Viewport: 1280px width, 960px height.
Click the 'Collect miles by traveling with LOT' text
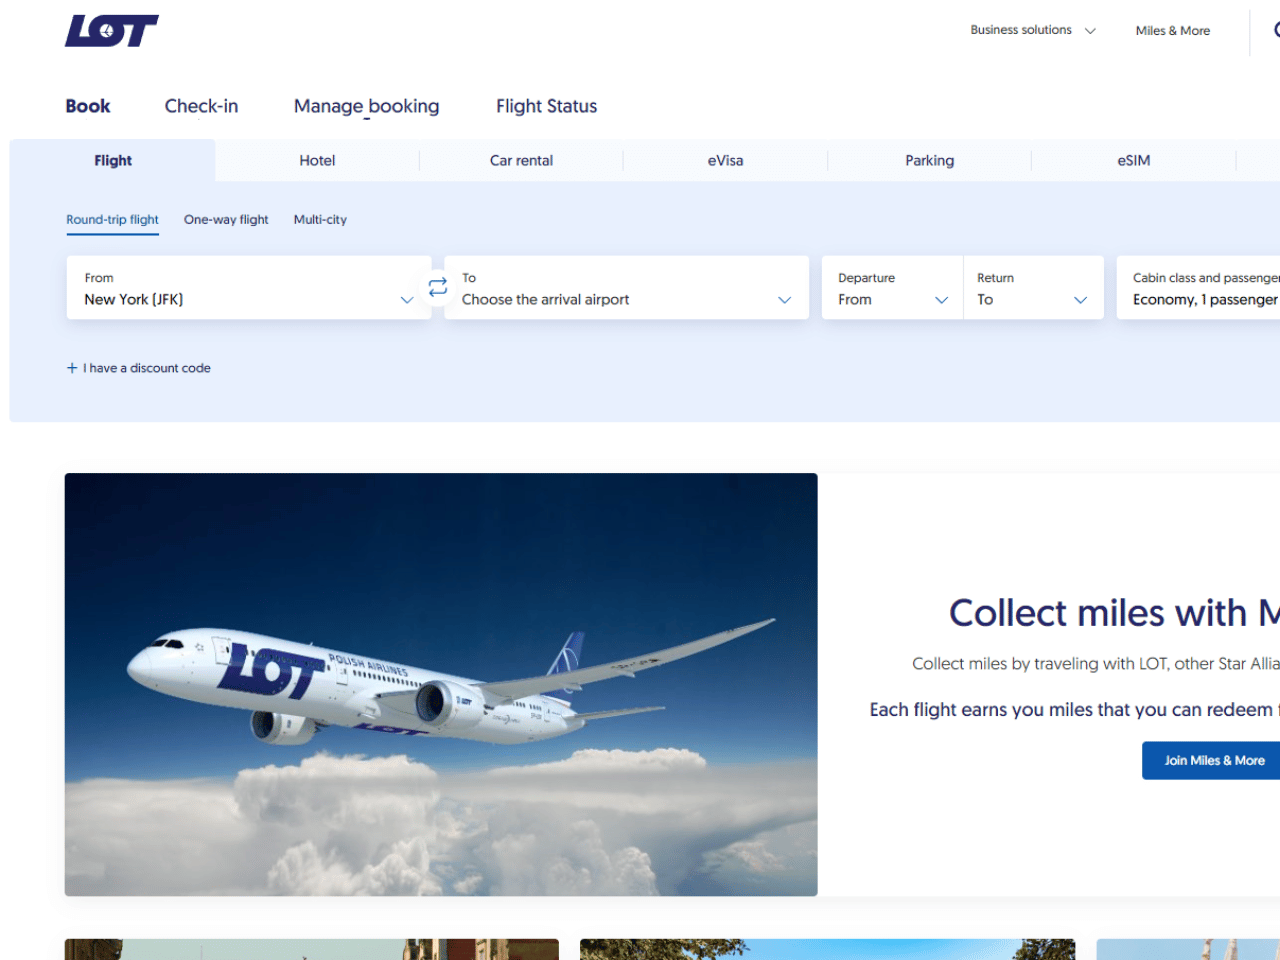(1096, 664)
